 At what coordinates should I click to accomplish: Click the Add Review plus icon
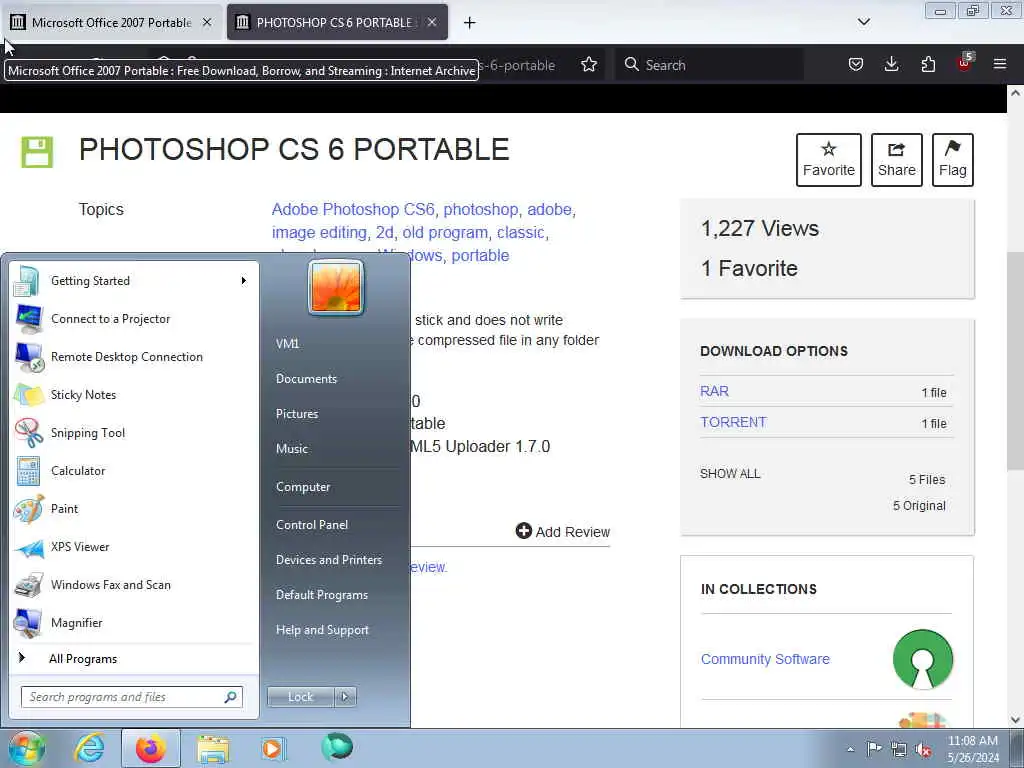point(523,531)
